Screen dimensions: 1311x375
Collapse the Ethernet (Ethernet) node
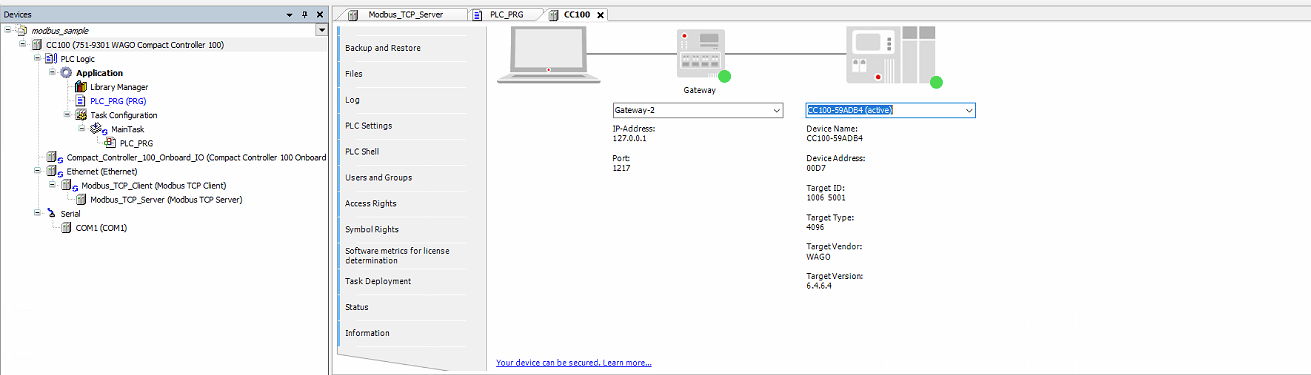[x=37, y=171]
